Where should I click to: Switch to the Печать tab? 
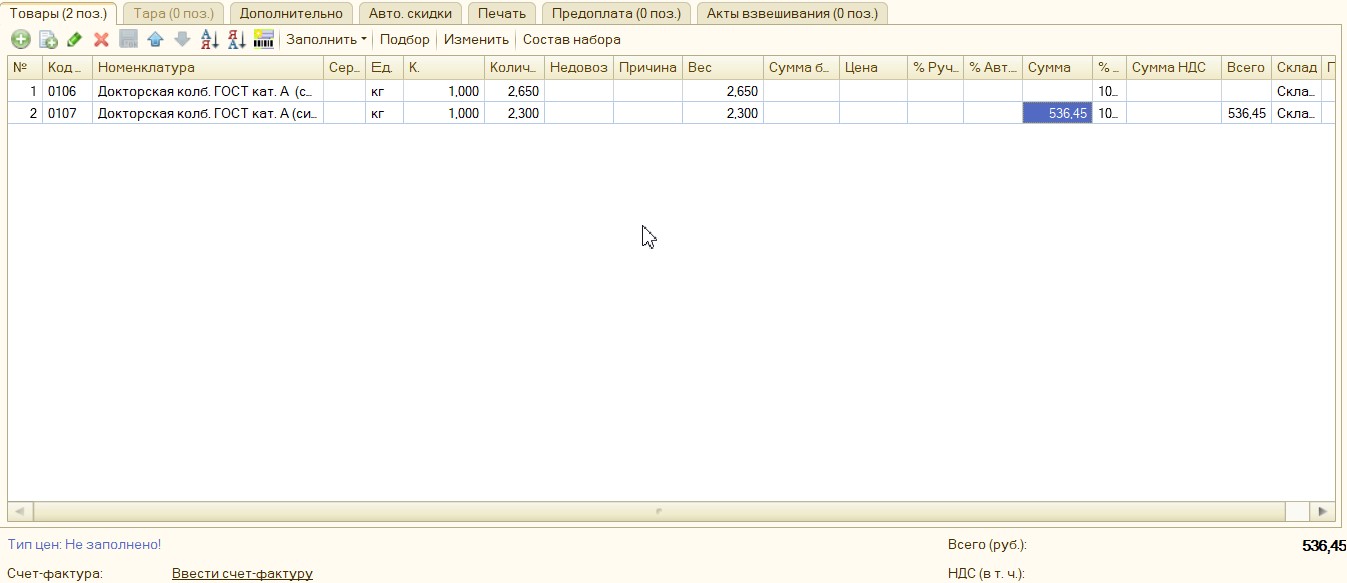tap(501, 13)
